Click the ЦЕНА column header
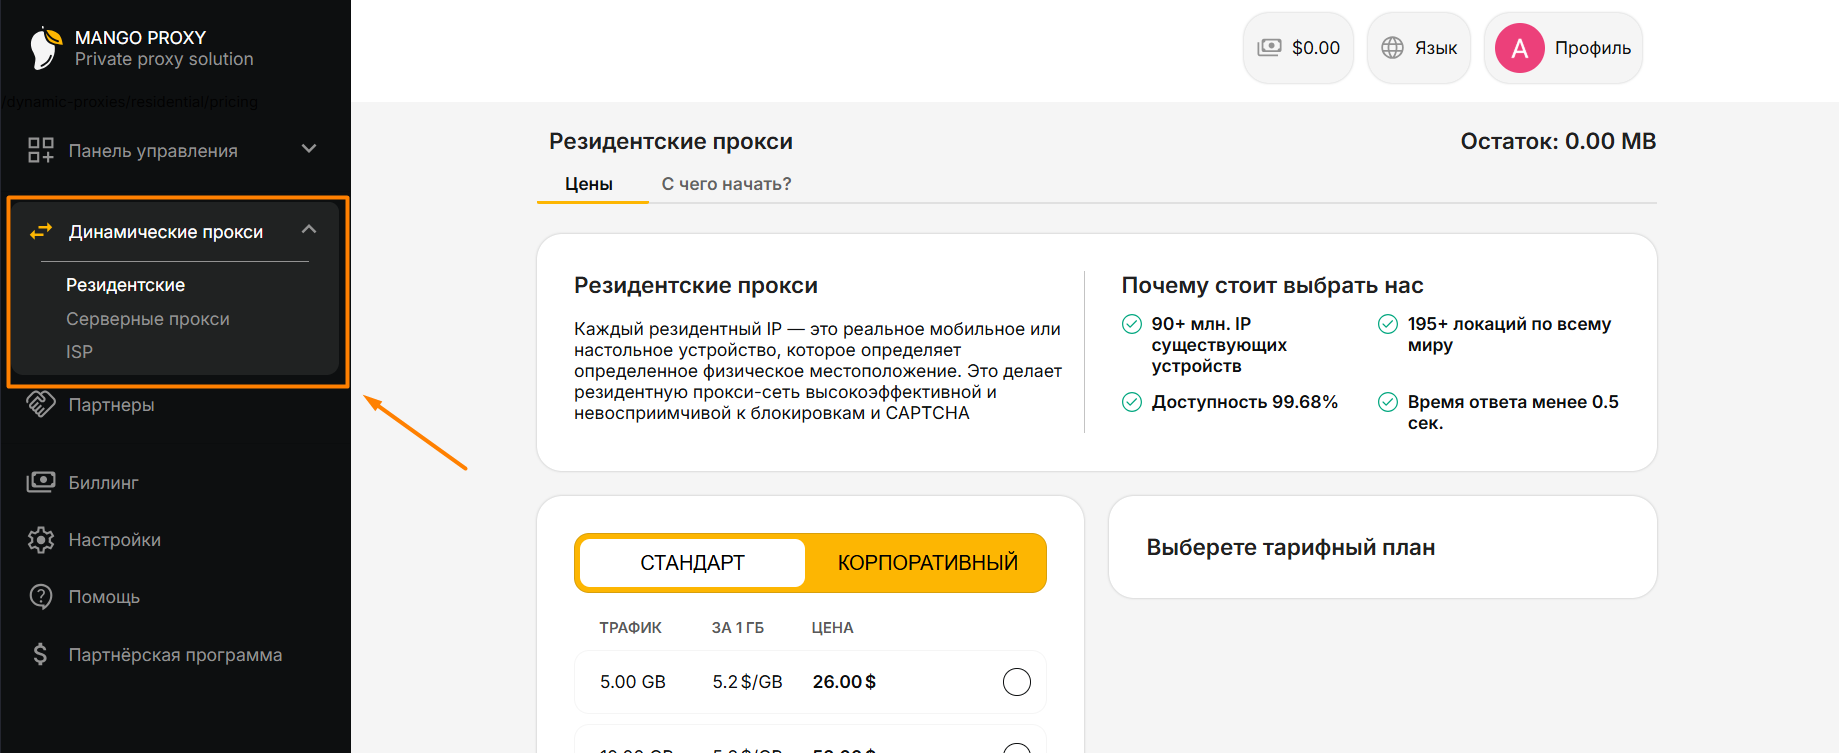This screenshot has height=753, width=1839. pos(832,628)
